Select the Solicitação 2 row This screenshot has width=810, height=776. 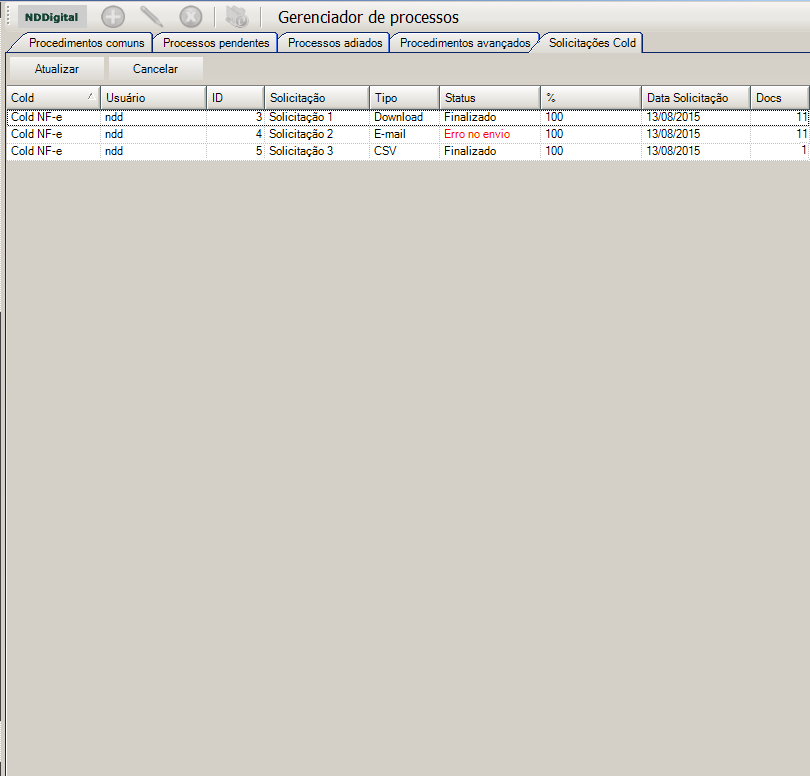coord(408,134)
